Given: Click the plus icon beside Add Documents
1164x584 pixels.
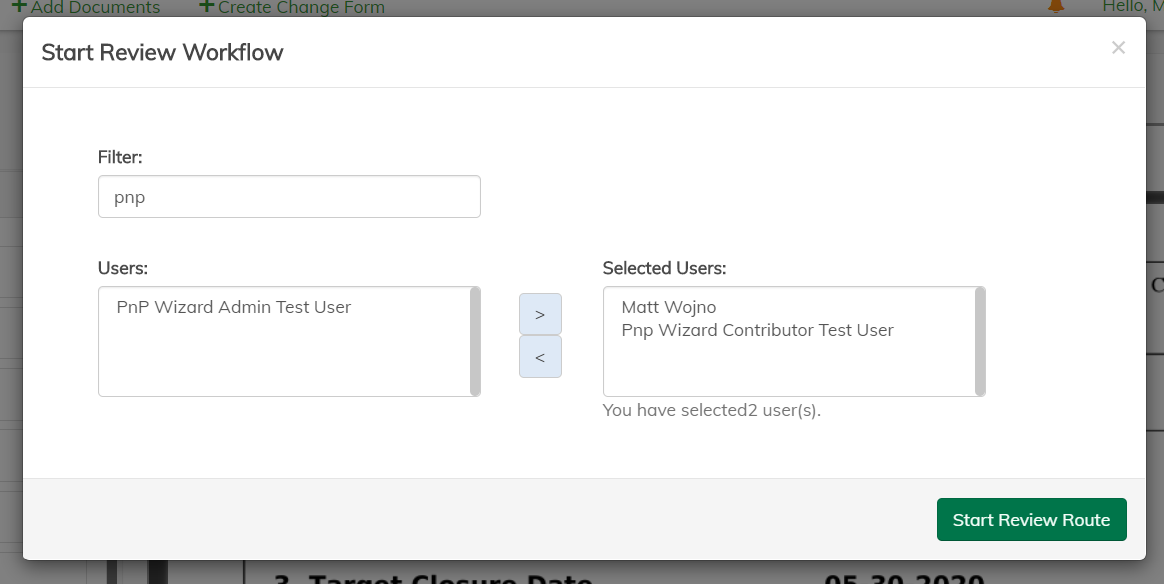Looking at the screenshot, I should tap(19, 6).
